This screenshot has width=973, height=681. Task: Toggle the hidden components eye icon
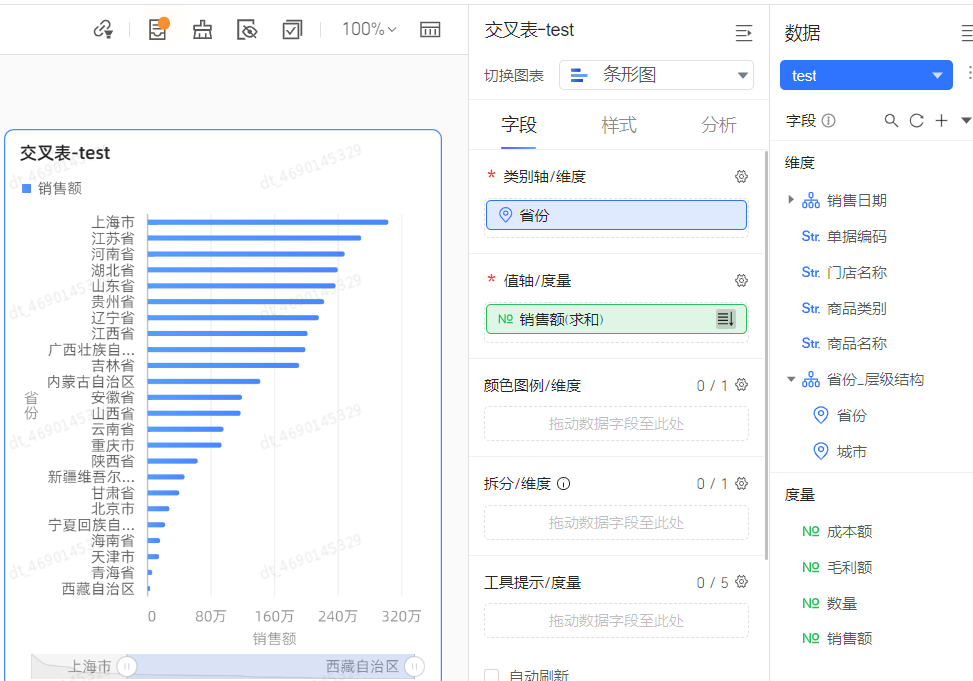[247, 29]
